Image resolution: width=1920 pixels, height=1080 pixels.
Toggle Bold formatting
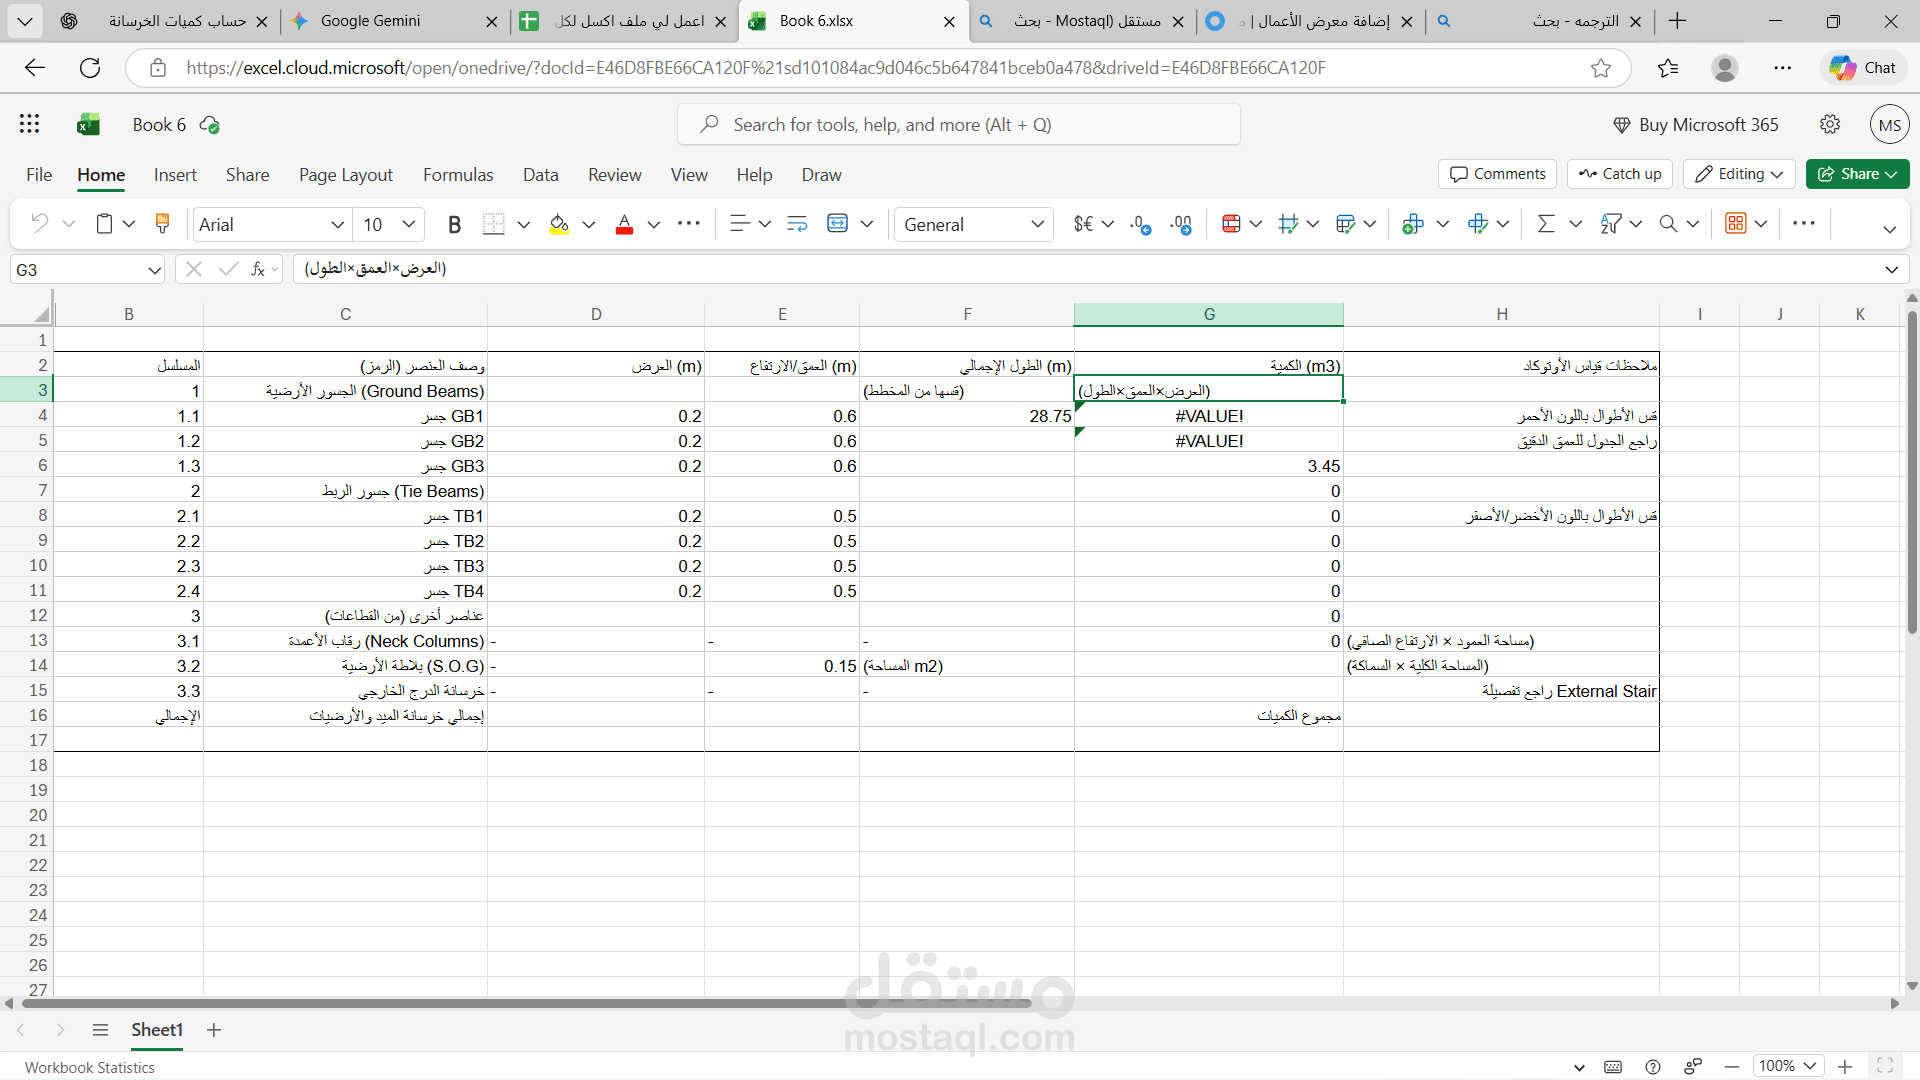point(455,225)
